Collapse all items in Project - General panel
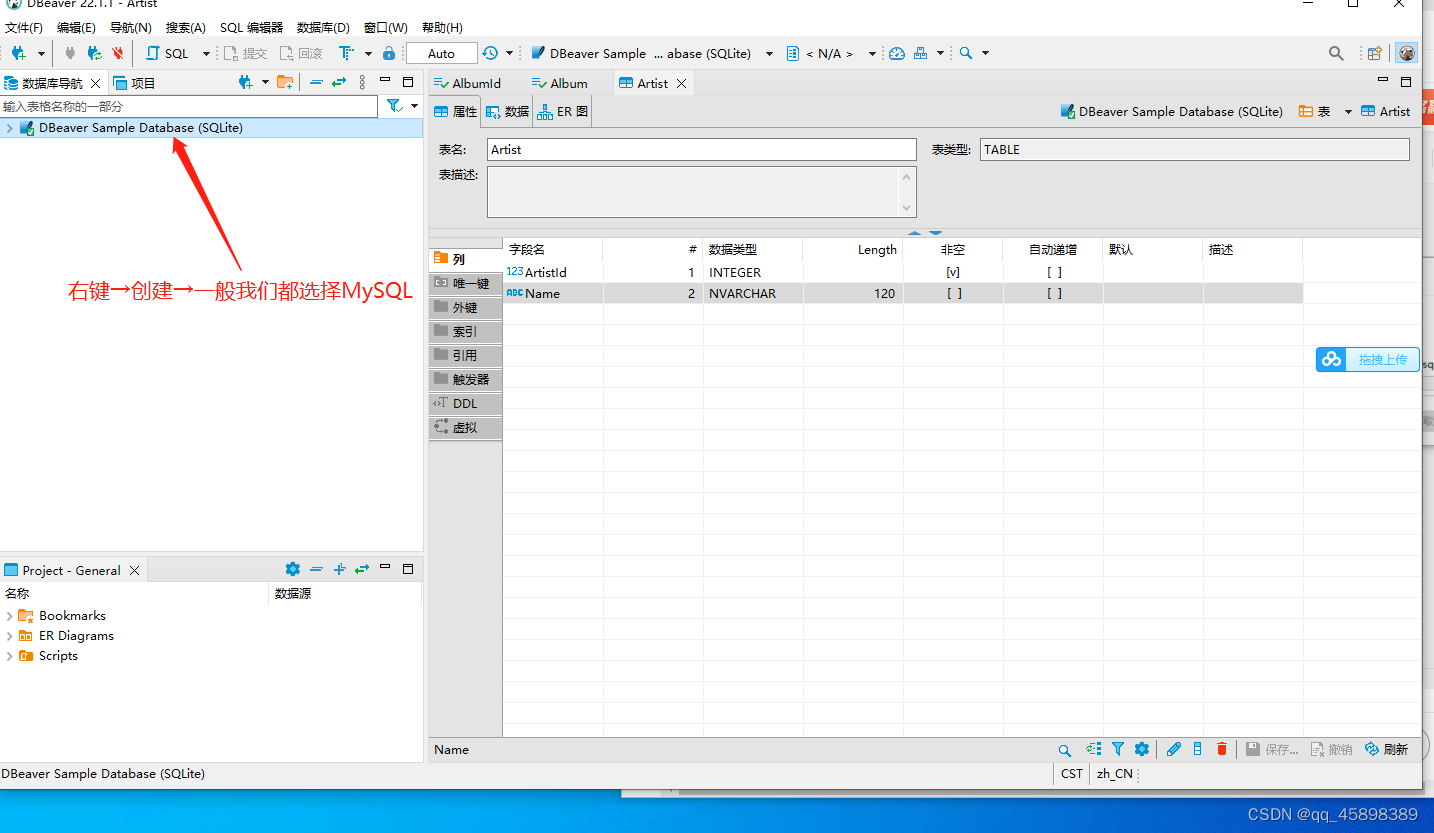1434x833 pixels. pyautogui.click(x=316, y=569)
